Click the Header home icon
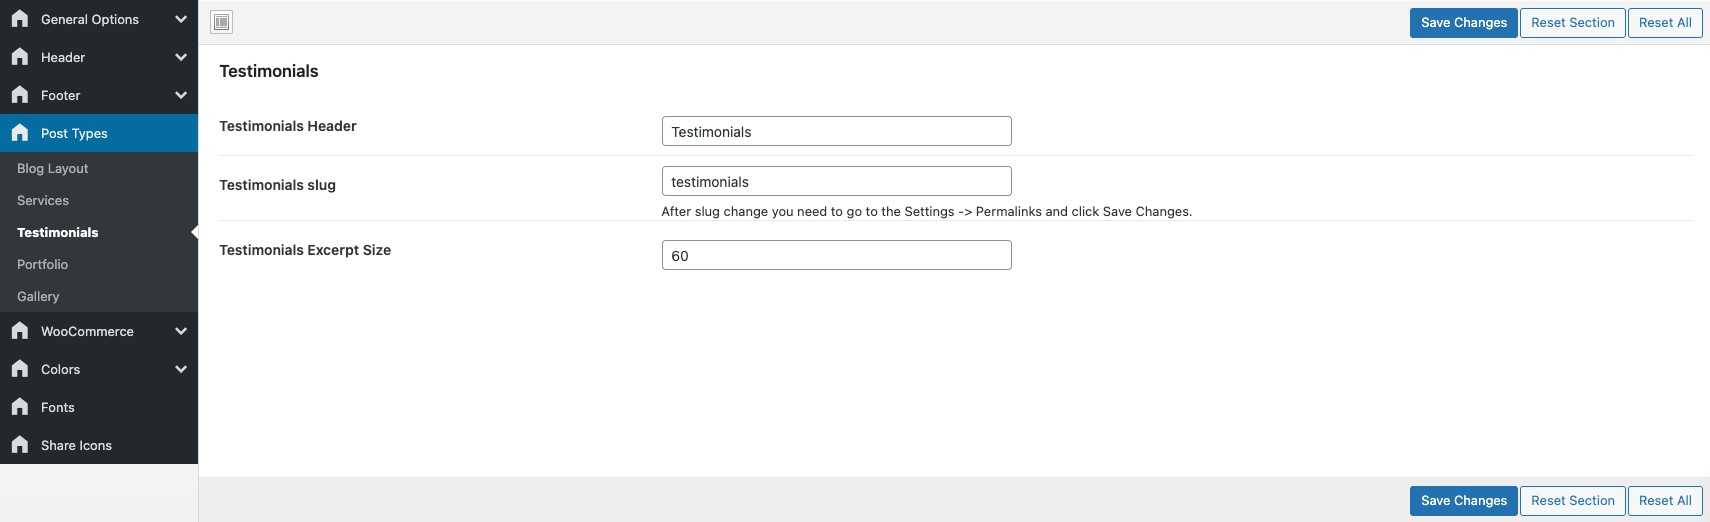This screenshot has width=1710, height=522. tap(20, 57)
